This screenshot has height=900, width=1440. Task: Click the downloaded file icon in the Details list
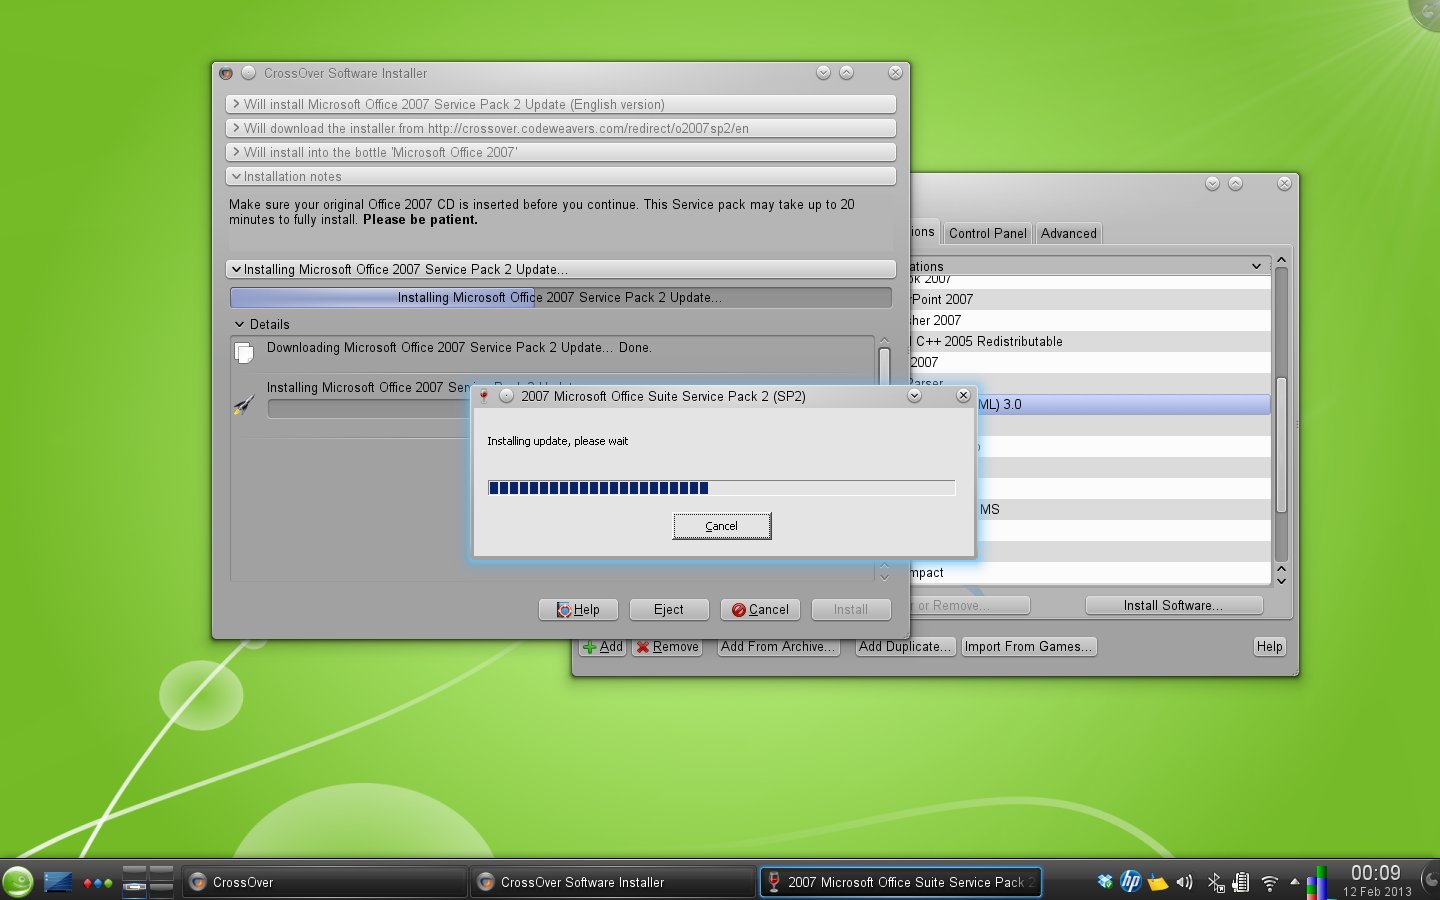pos(243,352)
